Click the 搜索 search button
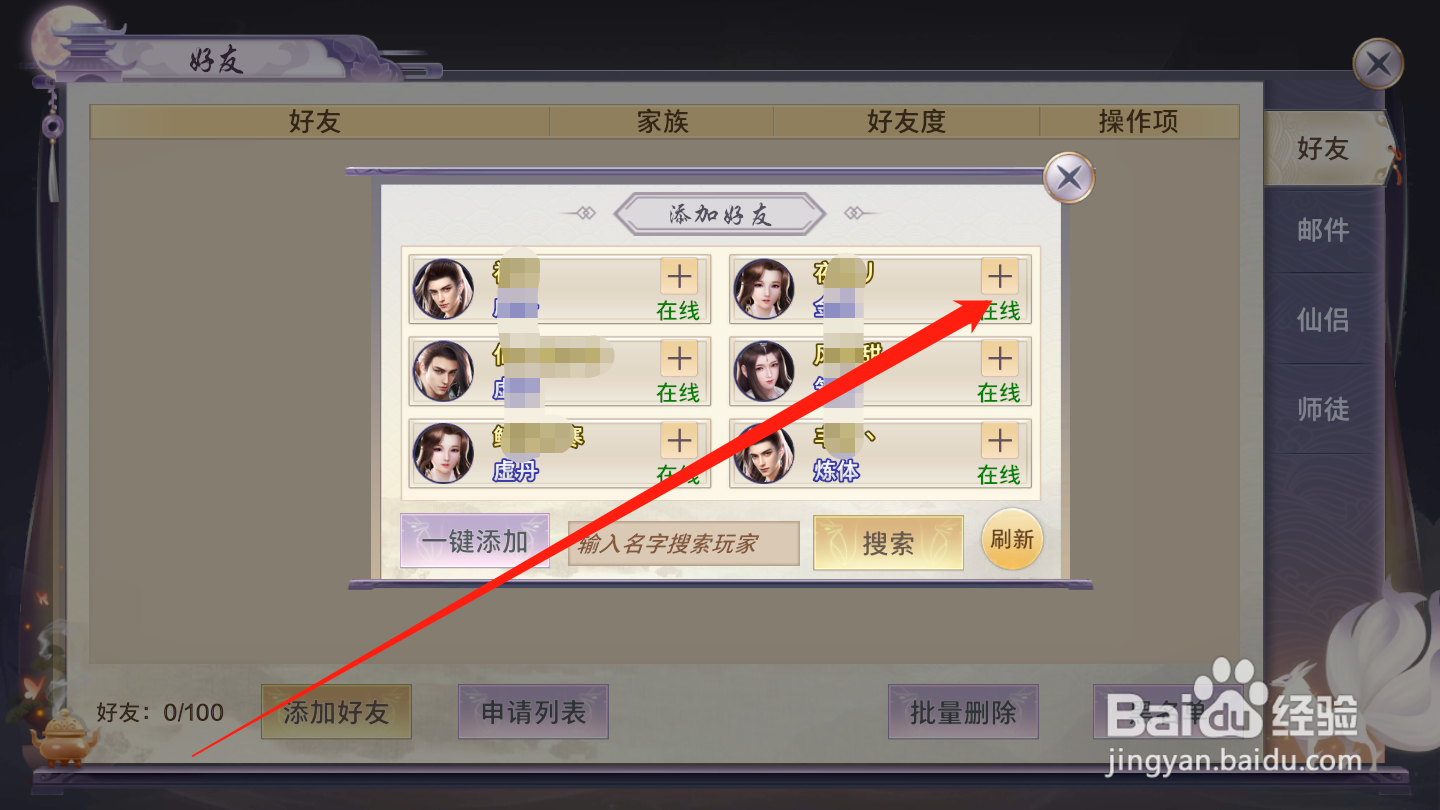 (x=888, y=543)
